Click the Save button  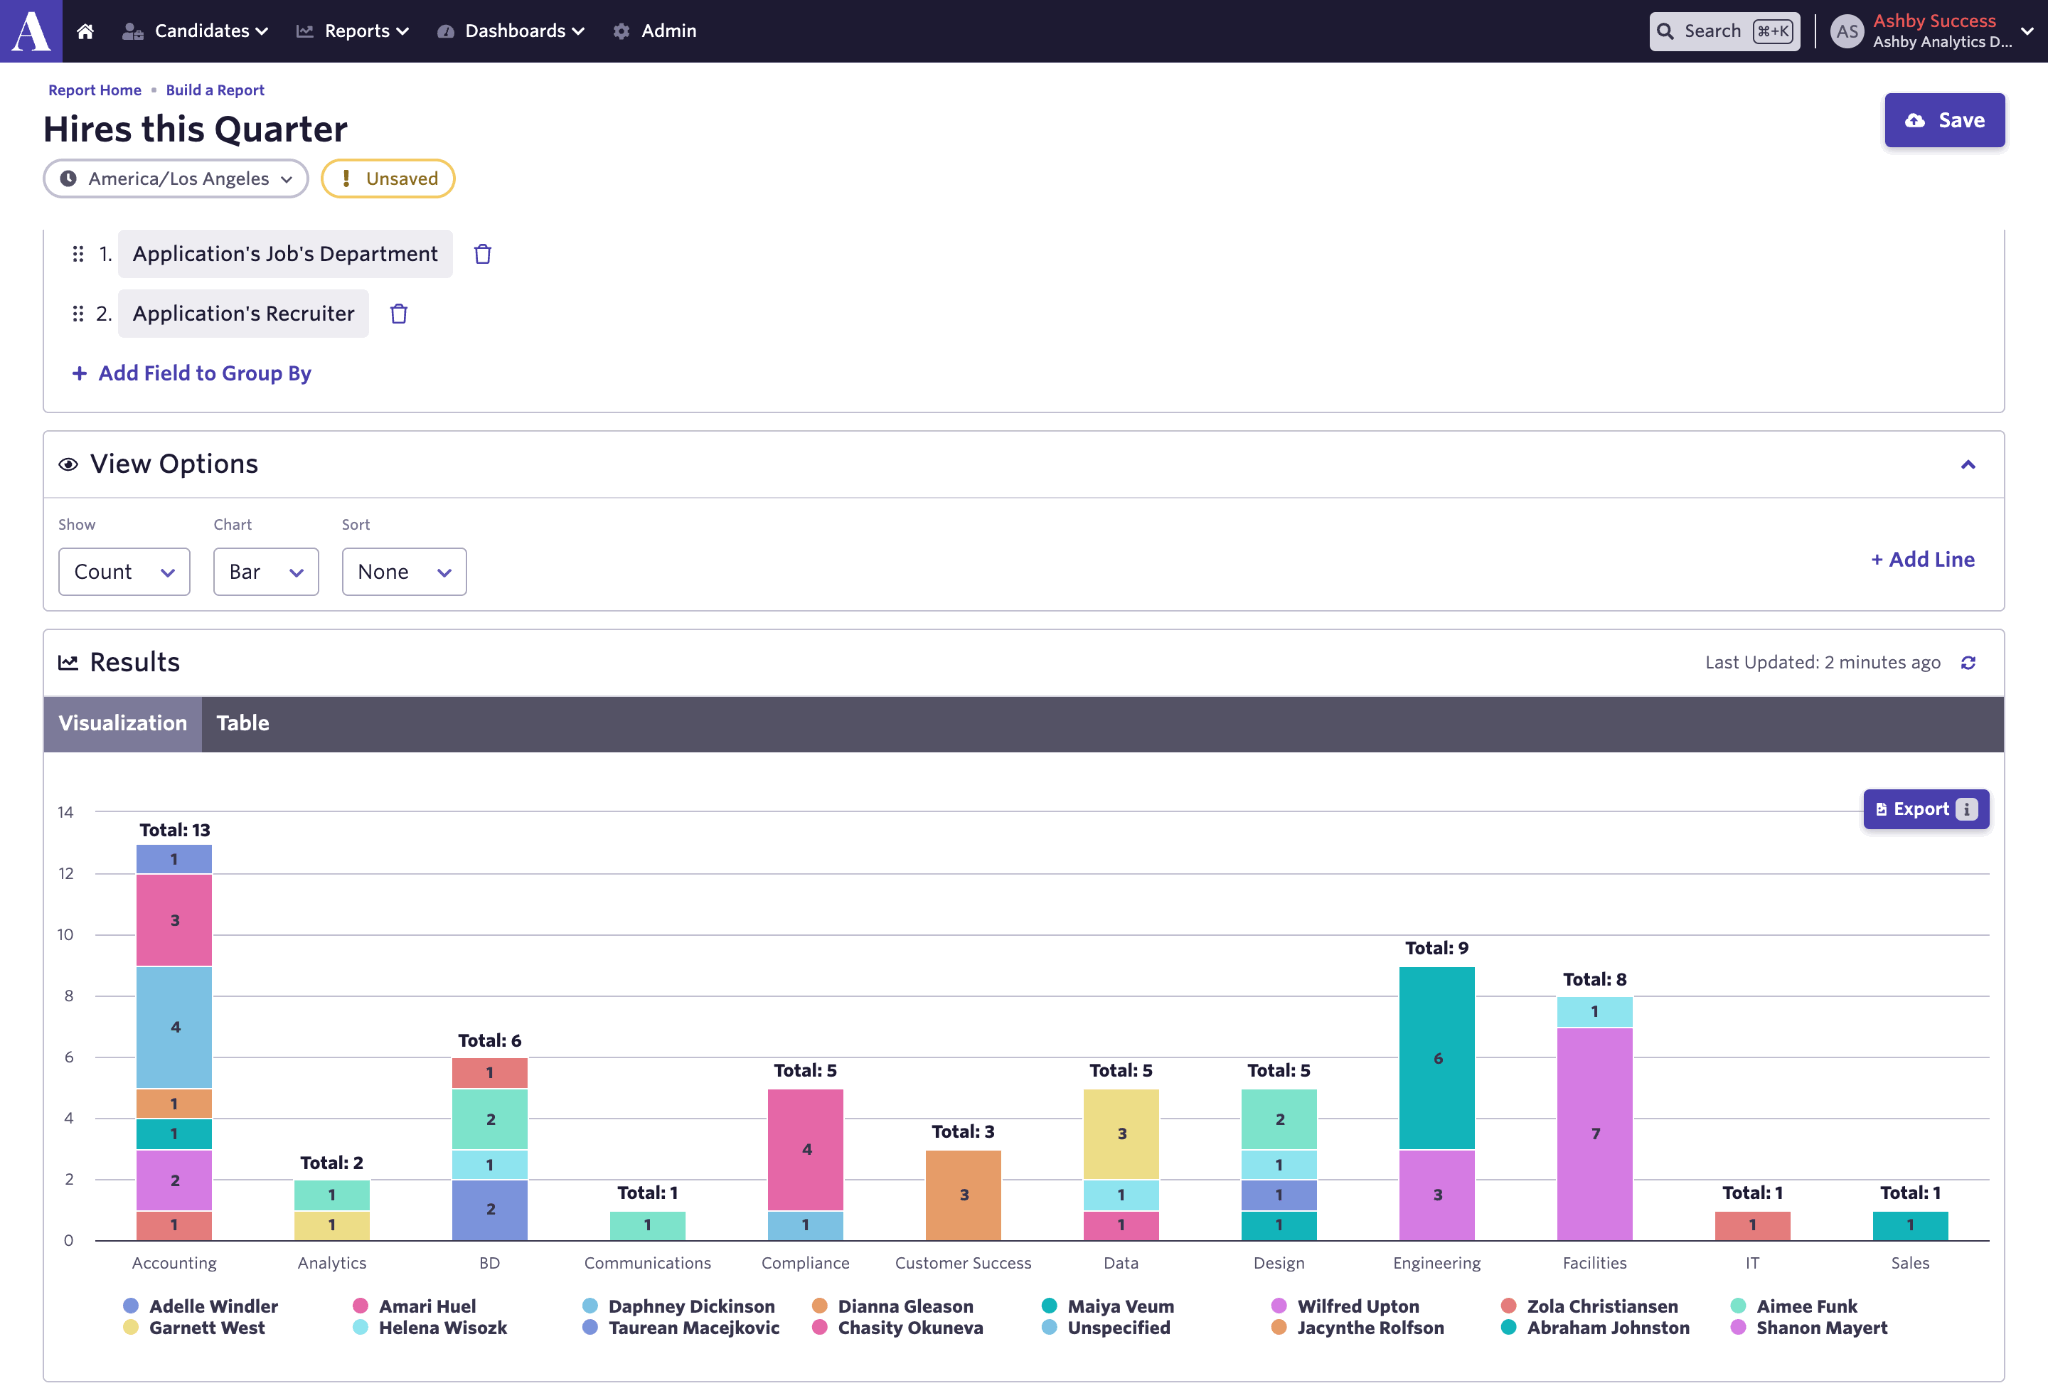pos(1944,120)
